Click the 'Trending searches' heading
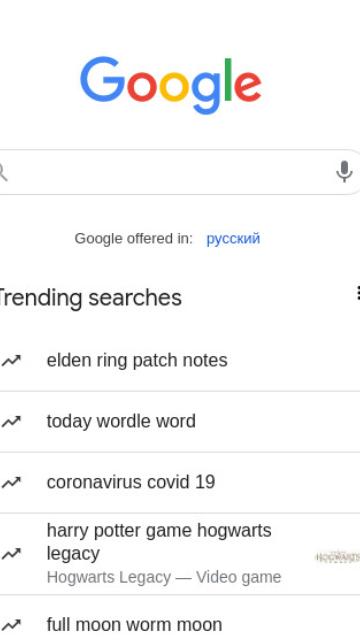 click(89, 298)
